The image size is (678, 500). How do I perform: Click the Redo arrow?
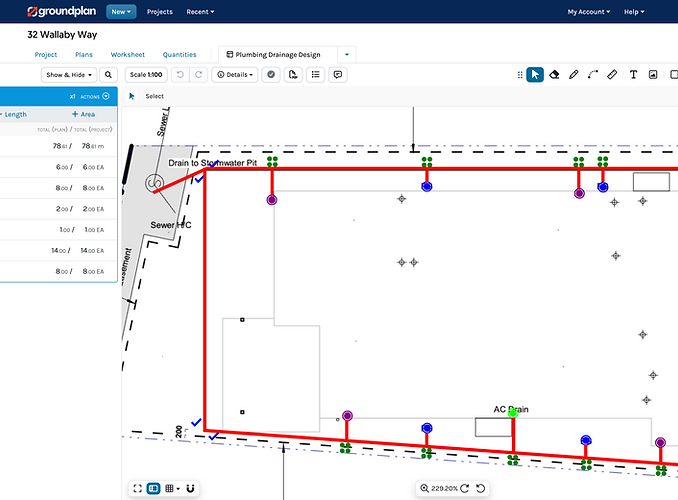[x=198, y=75]
